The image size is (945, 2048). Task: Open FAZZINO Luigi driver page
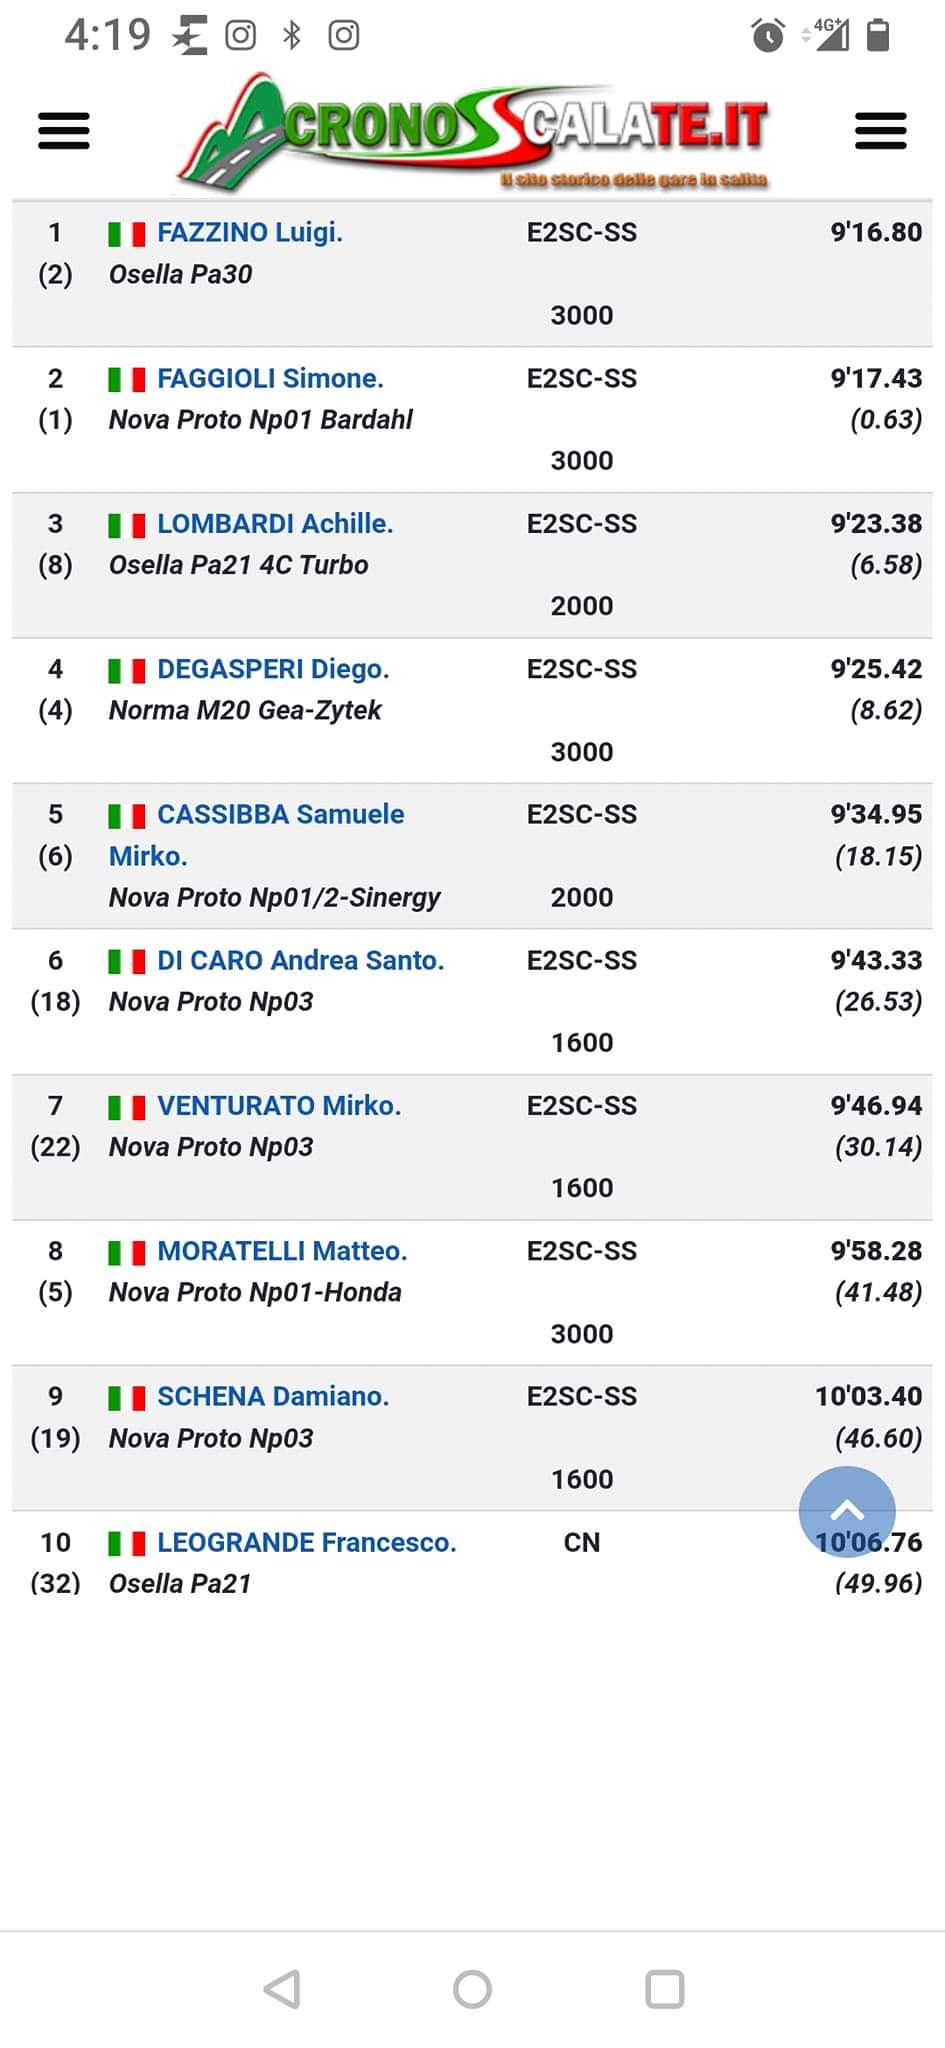tap(249, 233)
